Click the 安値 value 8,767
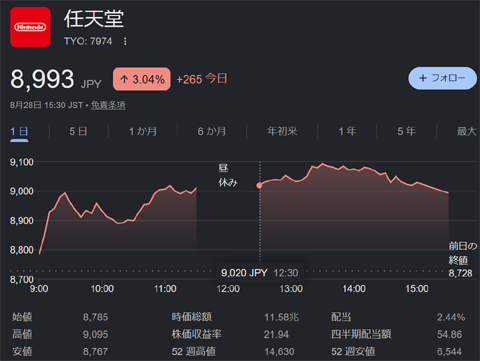The image size is (480, 361). (x=95, y=352)
